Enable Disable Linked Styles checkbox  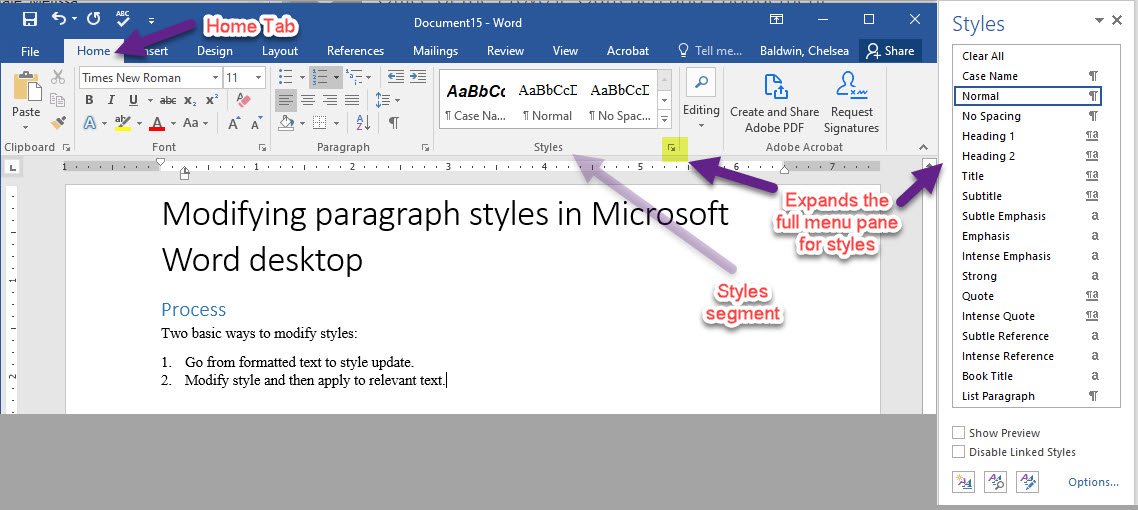point(958,452)
